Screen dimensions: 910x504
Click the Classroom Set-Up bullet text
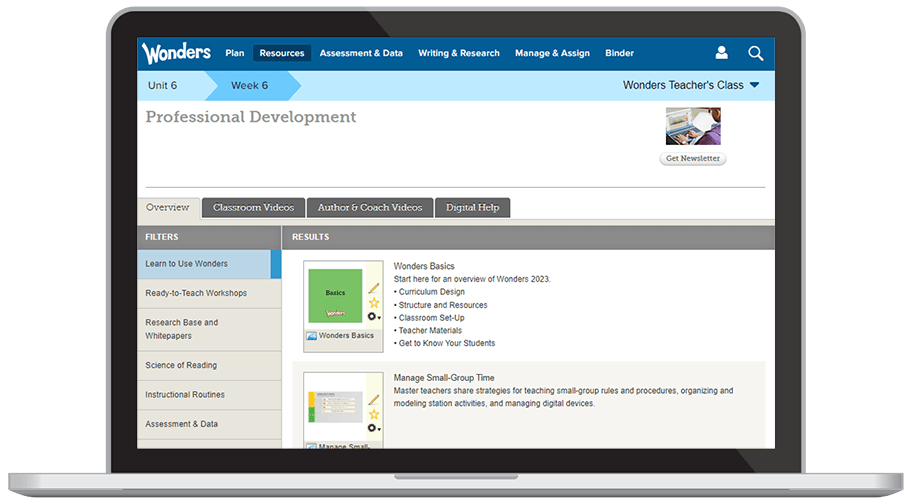coord(431,318)
